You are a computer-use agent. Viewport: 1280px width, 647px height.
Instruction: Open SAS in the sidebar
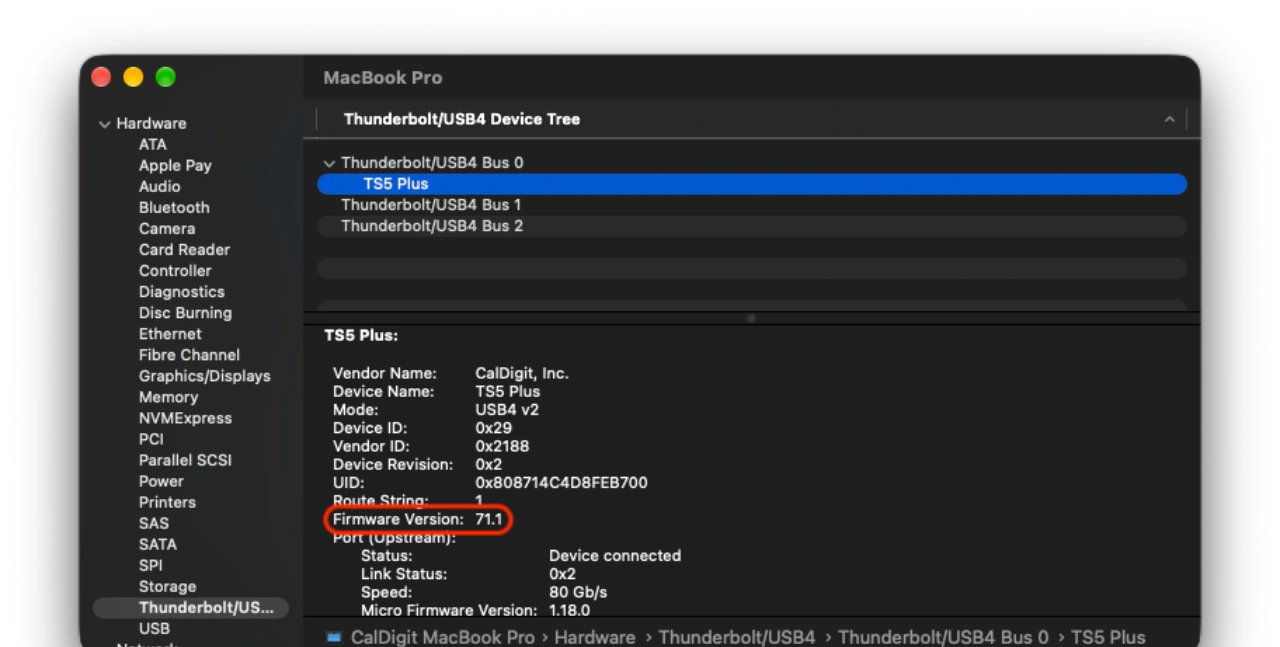tap(154, 522)
